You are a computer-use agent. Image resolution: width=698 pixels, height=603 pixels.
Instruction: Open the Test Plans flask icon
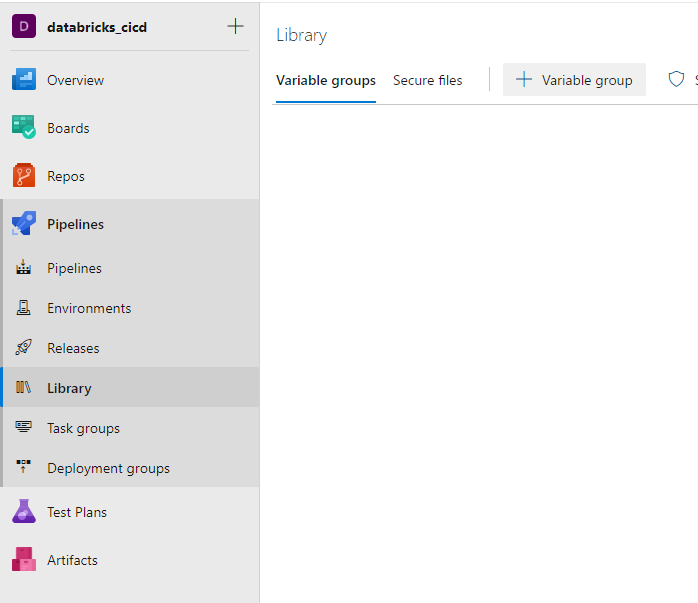pos(24,511)
